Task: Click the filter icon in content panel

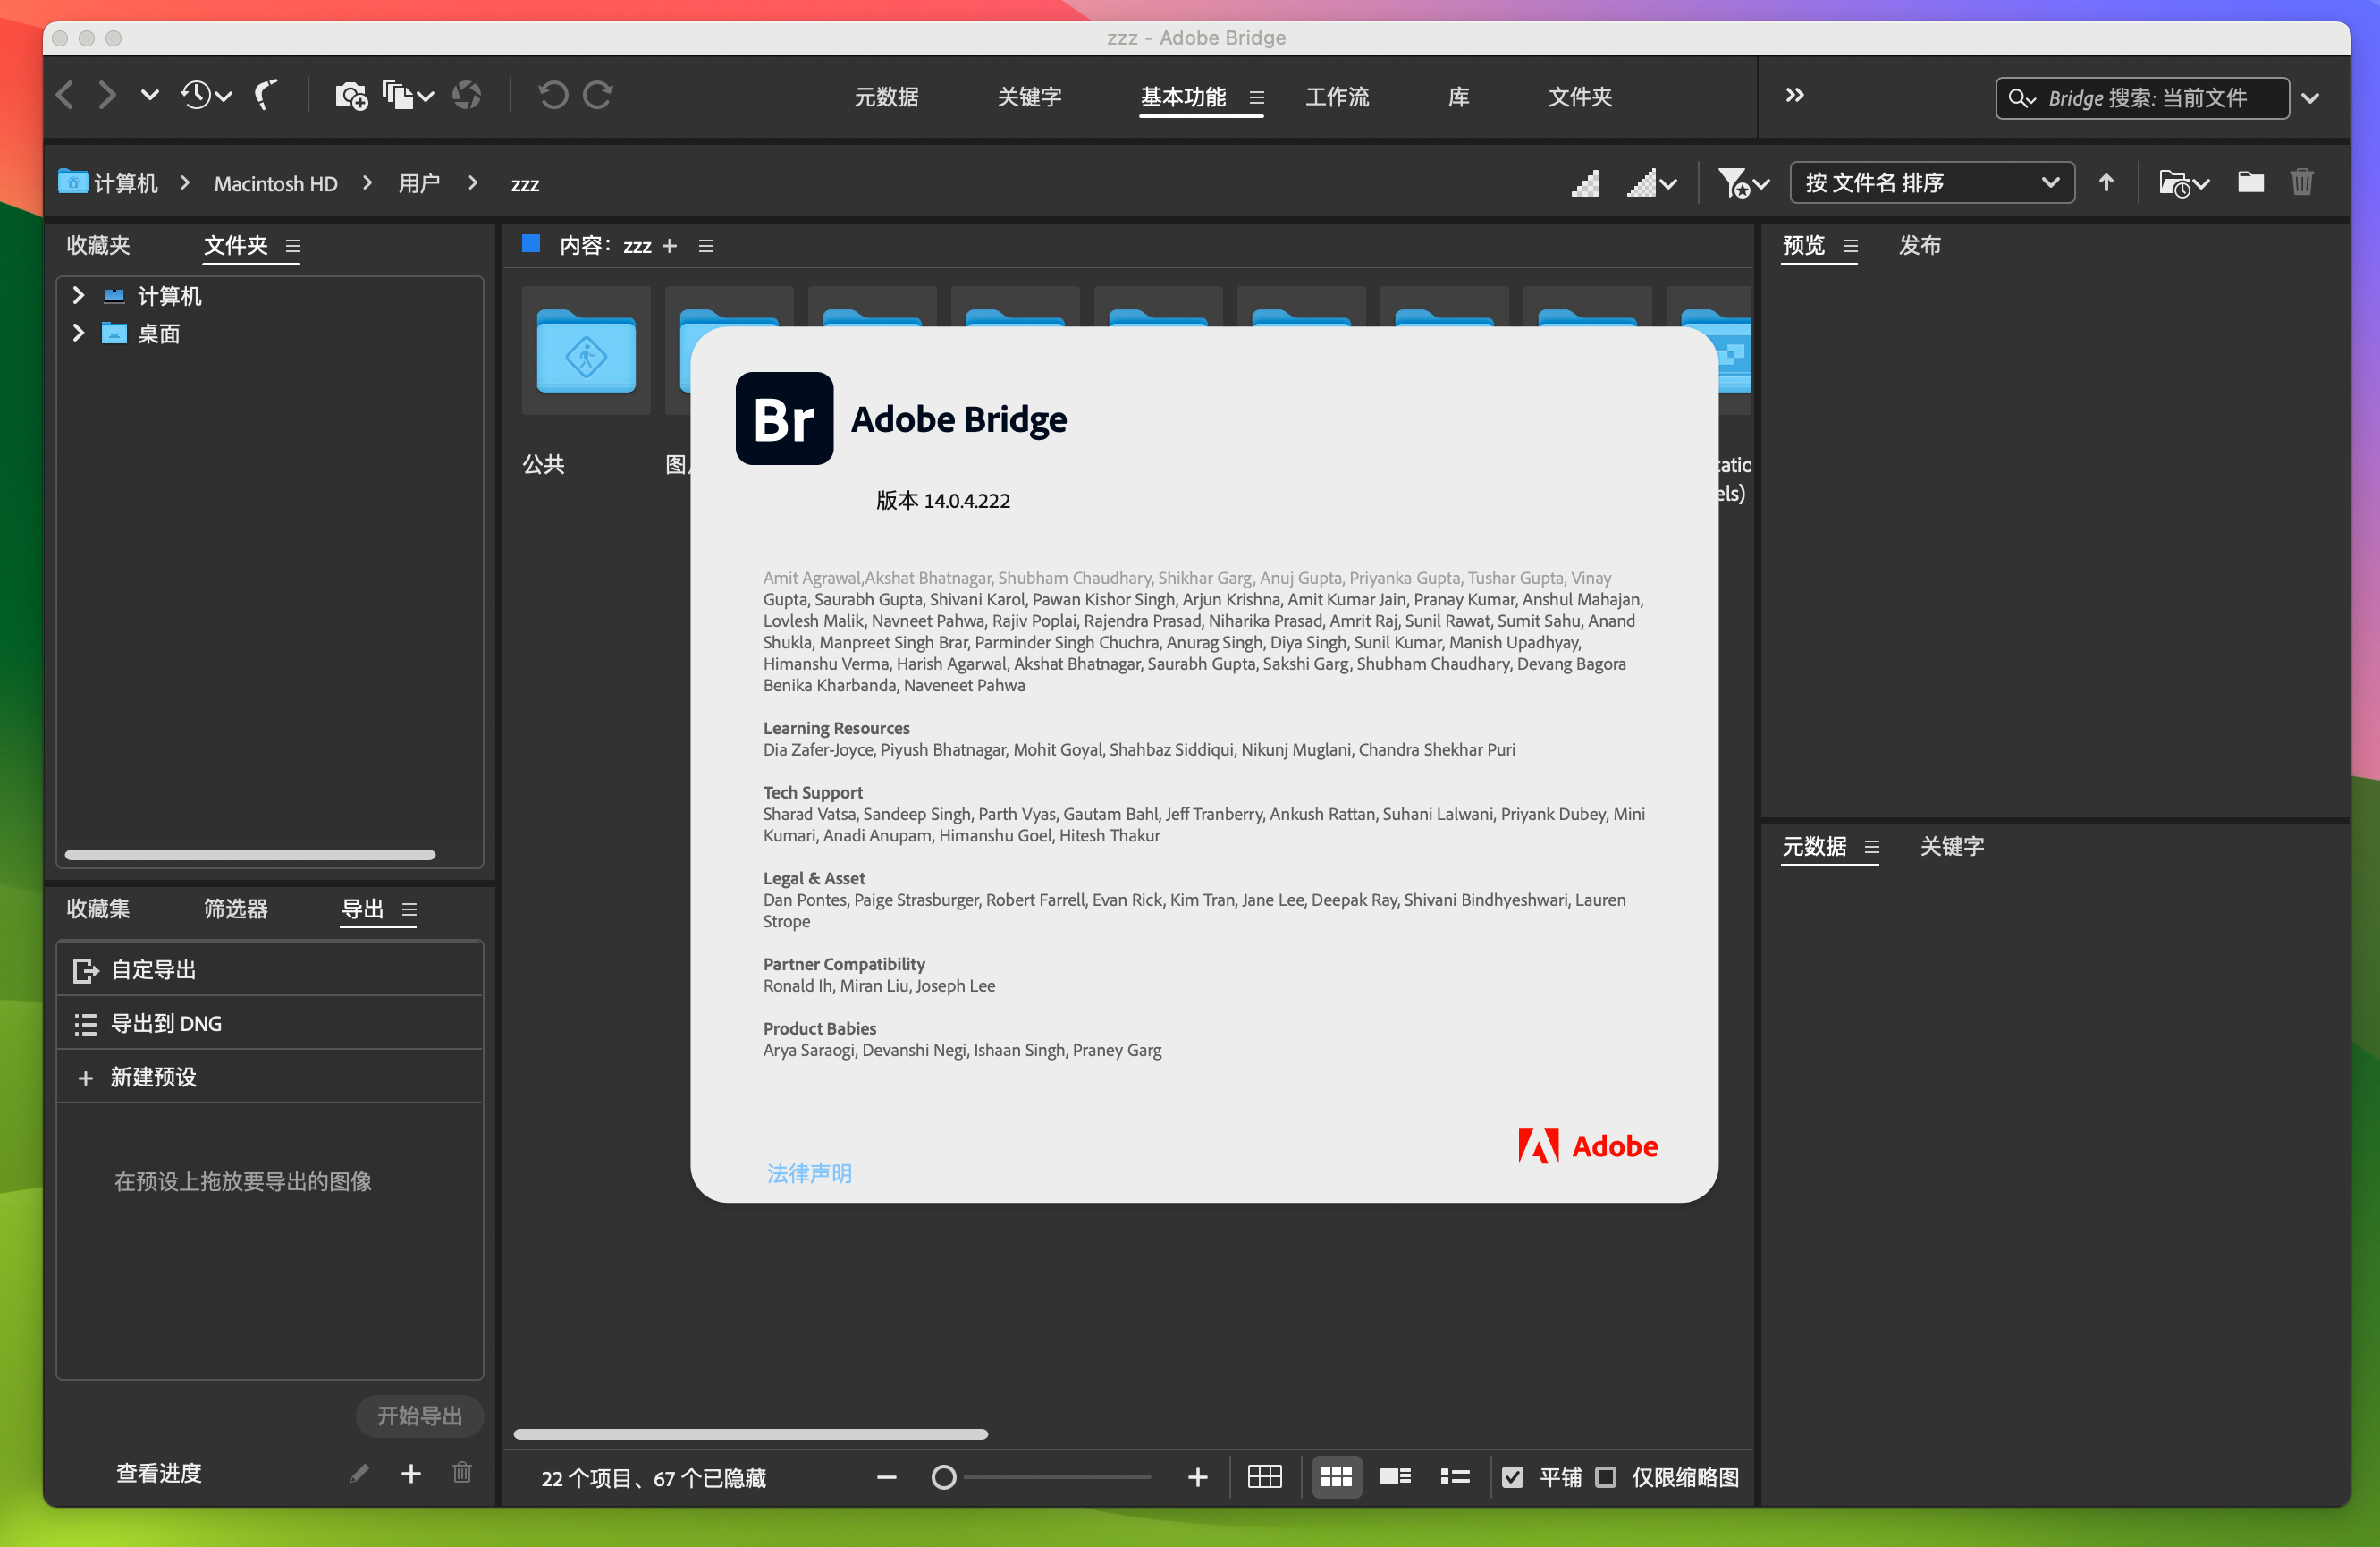Action: pyautogui.click(x=1736, y=182)
